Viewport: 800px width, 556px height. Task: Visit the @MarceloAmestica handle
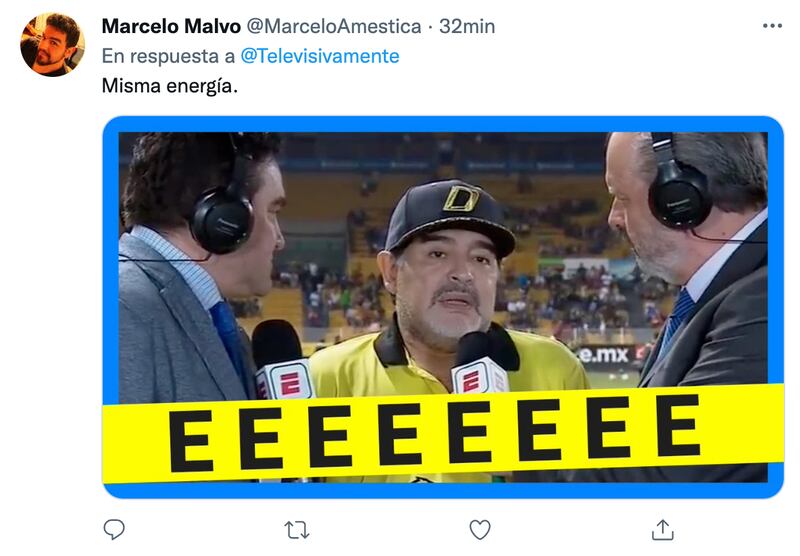(334, 26)
